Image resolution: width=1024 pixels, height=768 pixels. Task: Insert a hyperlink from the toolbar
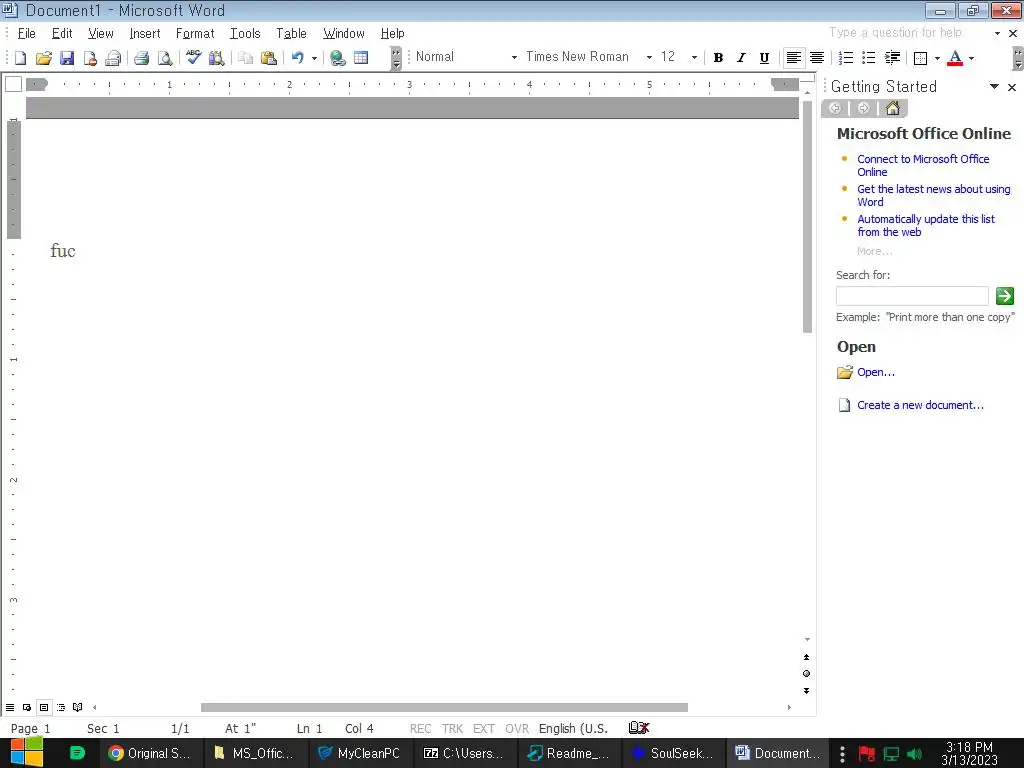[x=338, y=58]
